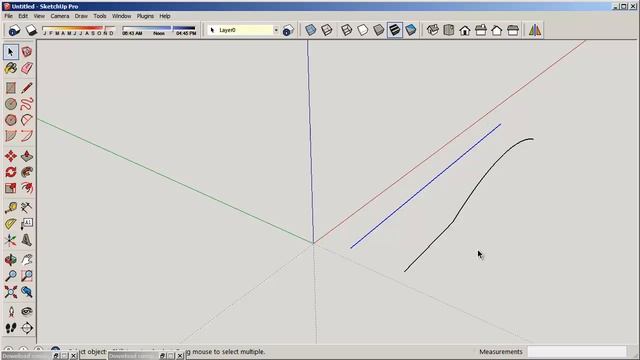Switch to Shaded With Textures style
This screenshot has height=360, width=640.
pyautogui.click(x=395, y=30)
